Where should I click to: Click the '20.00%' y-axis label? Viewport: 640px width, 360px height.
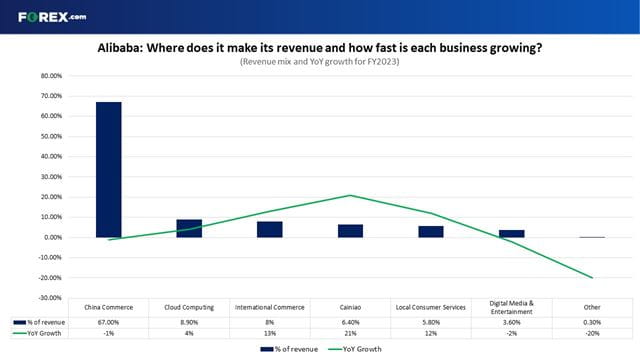[51, 197]
